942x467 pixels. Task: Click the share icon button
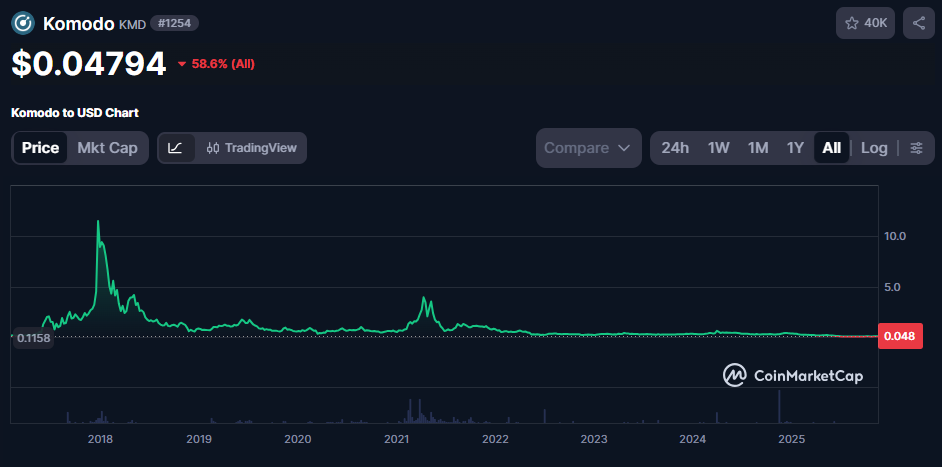coord(918,23)
